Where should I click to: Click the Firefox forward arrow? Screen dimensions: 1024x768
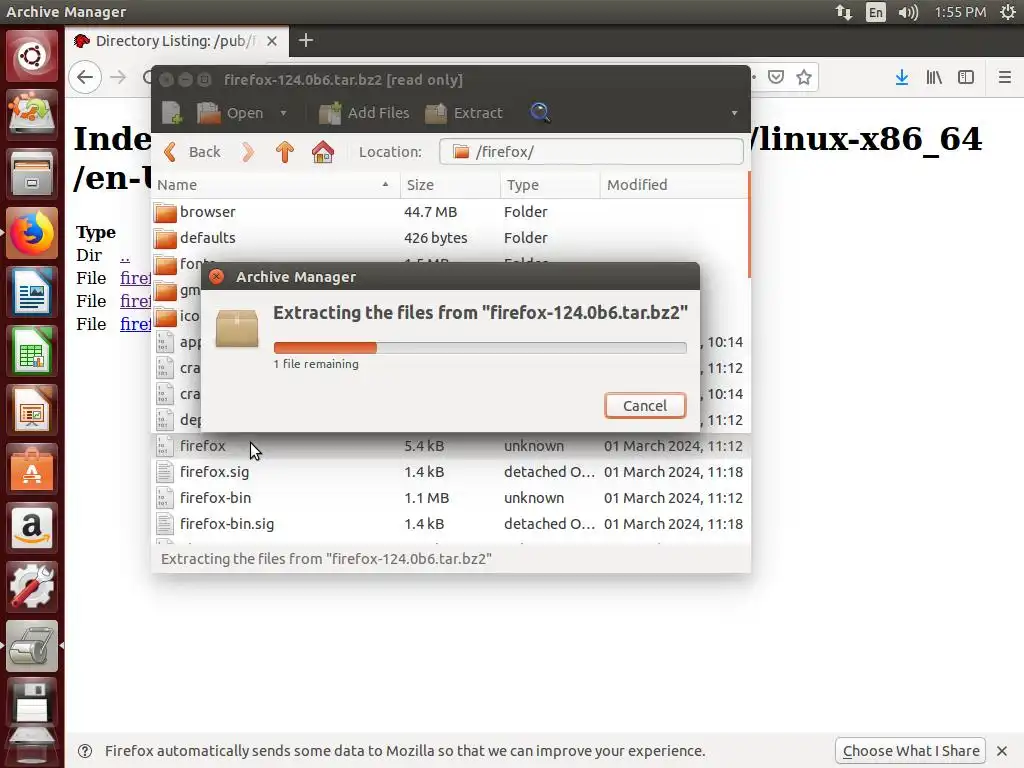point(118,77)
